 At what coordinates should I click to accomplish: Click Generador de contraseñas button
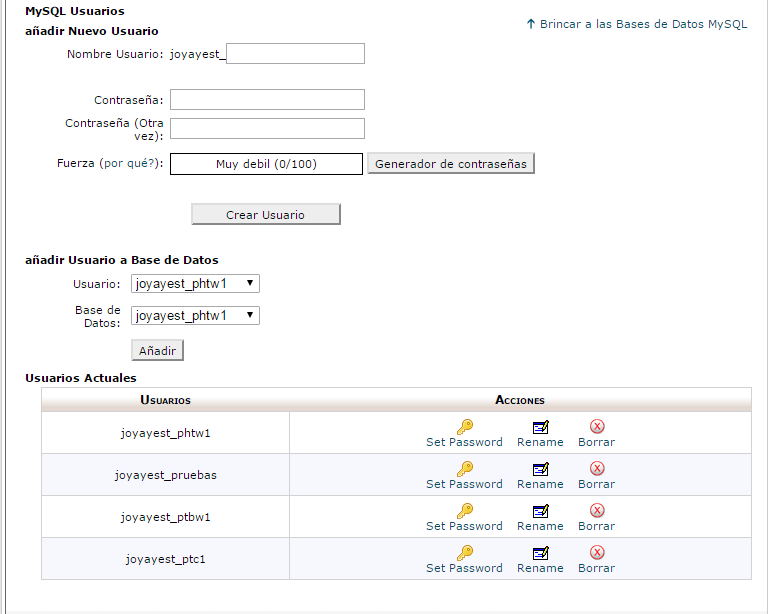coord(451,164)
